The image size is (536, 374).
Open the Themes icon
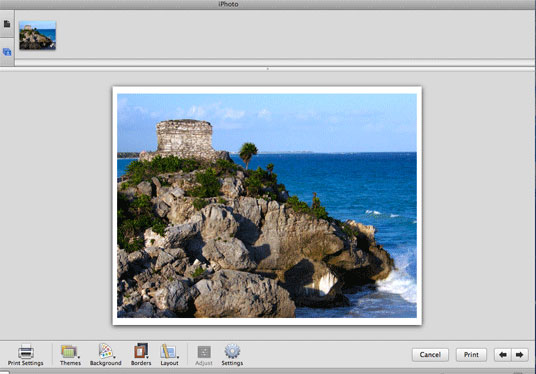[69, 351]
